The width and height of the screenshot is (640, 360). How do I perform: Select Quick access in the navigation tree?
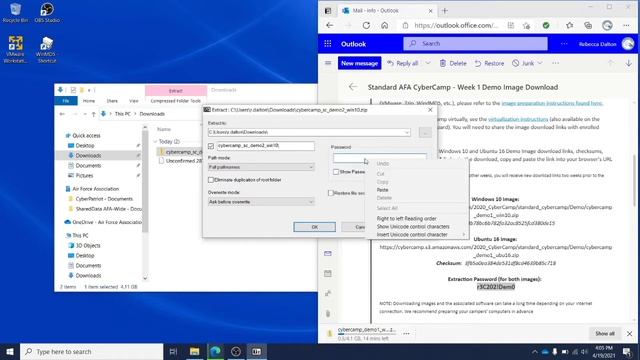86,136
